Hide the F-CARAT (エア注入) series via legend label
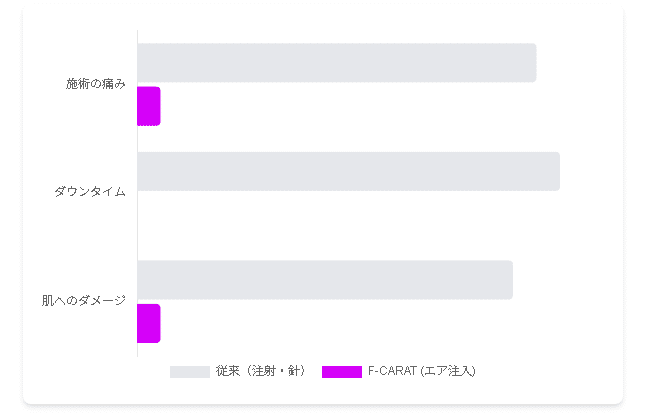This screenshot has height=413, width=649. tap(421, 371)
